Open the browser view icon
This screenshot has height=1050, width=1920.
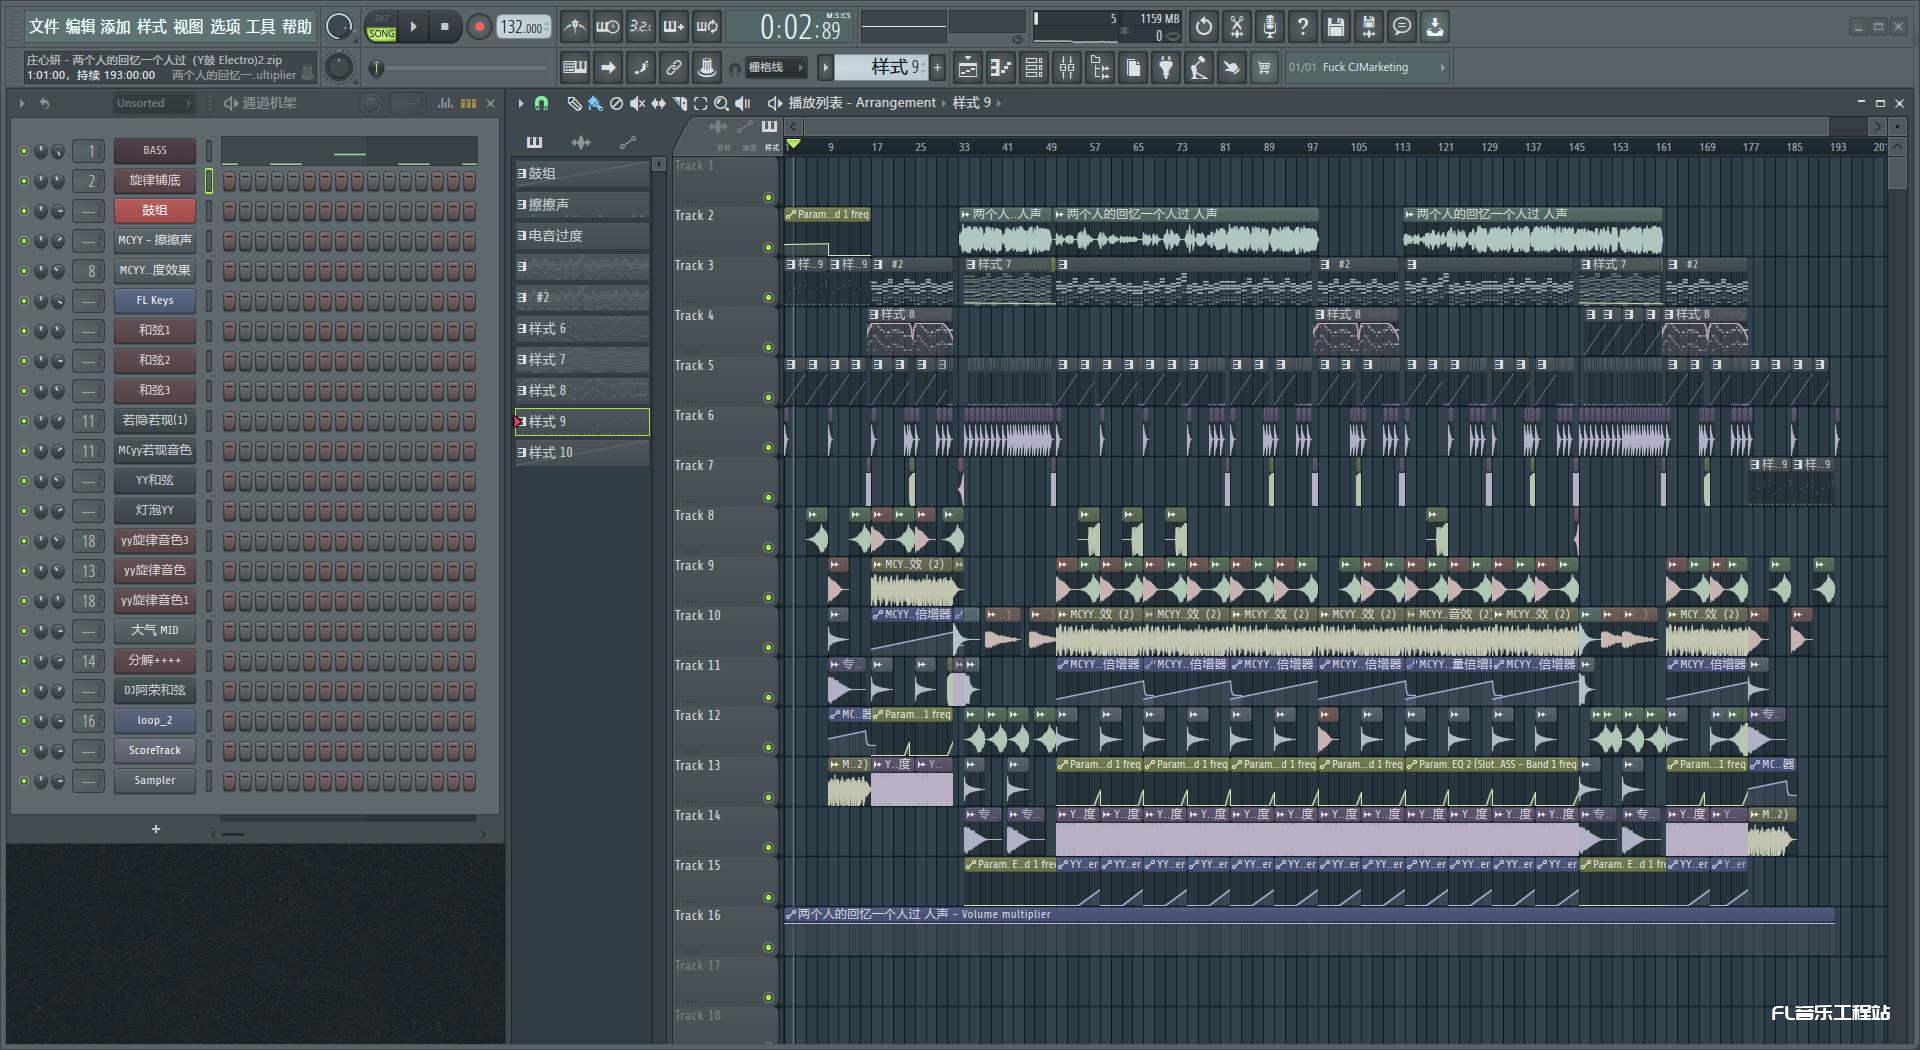(1100, 68)
